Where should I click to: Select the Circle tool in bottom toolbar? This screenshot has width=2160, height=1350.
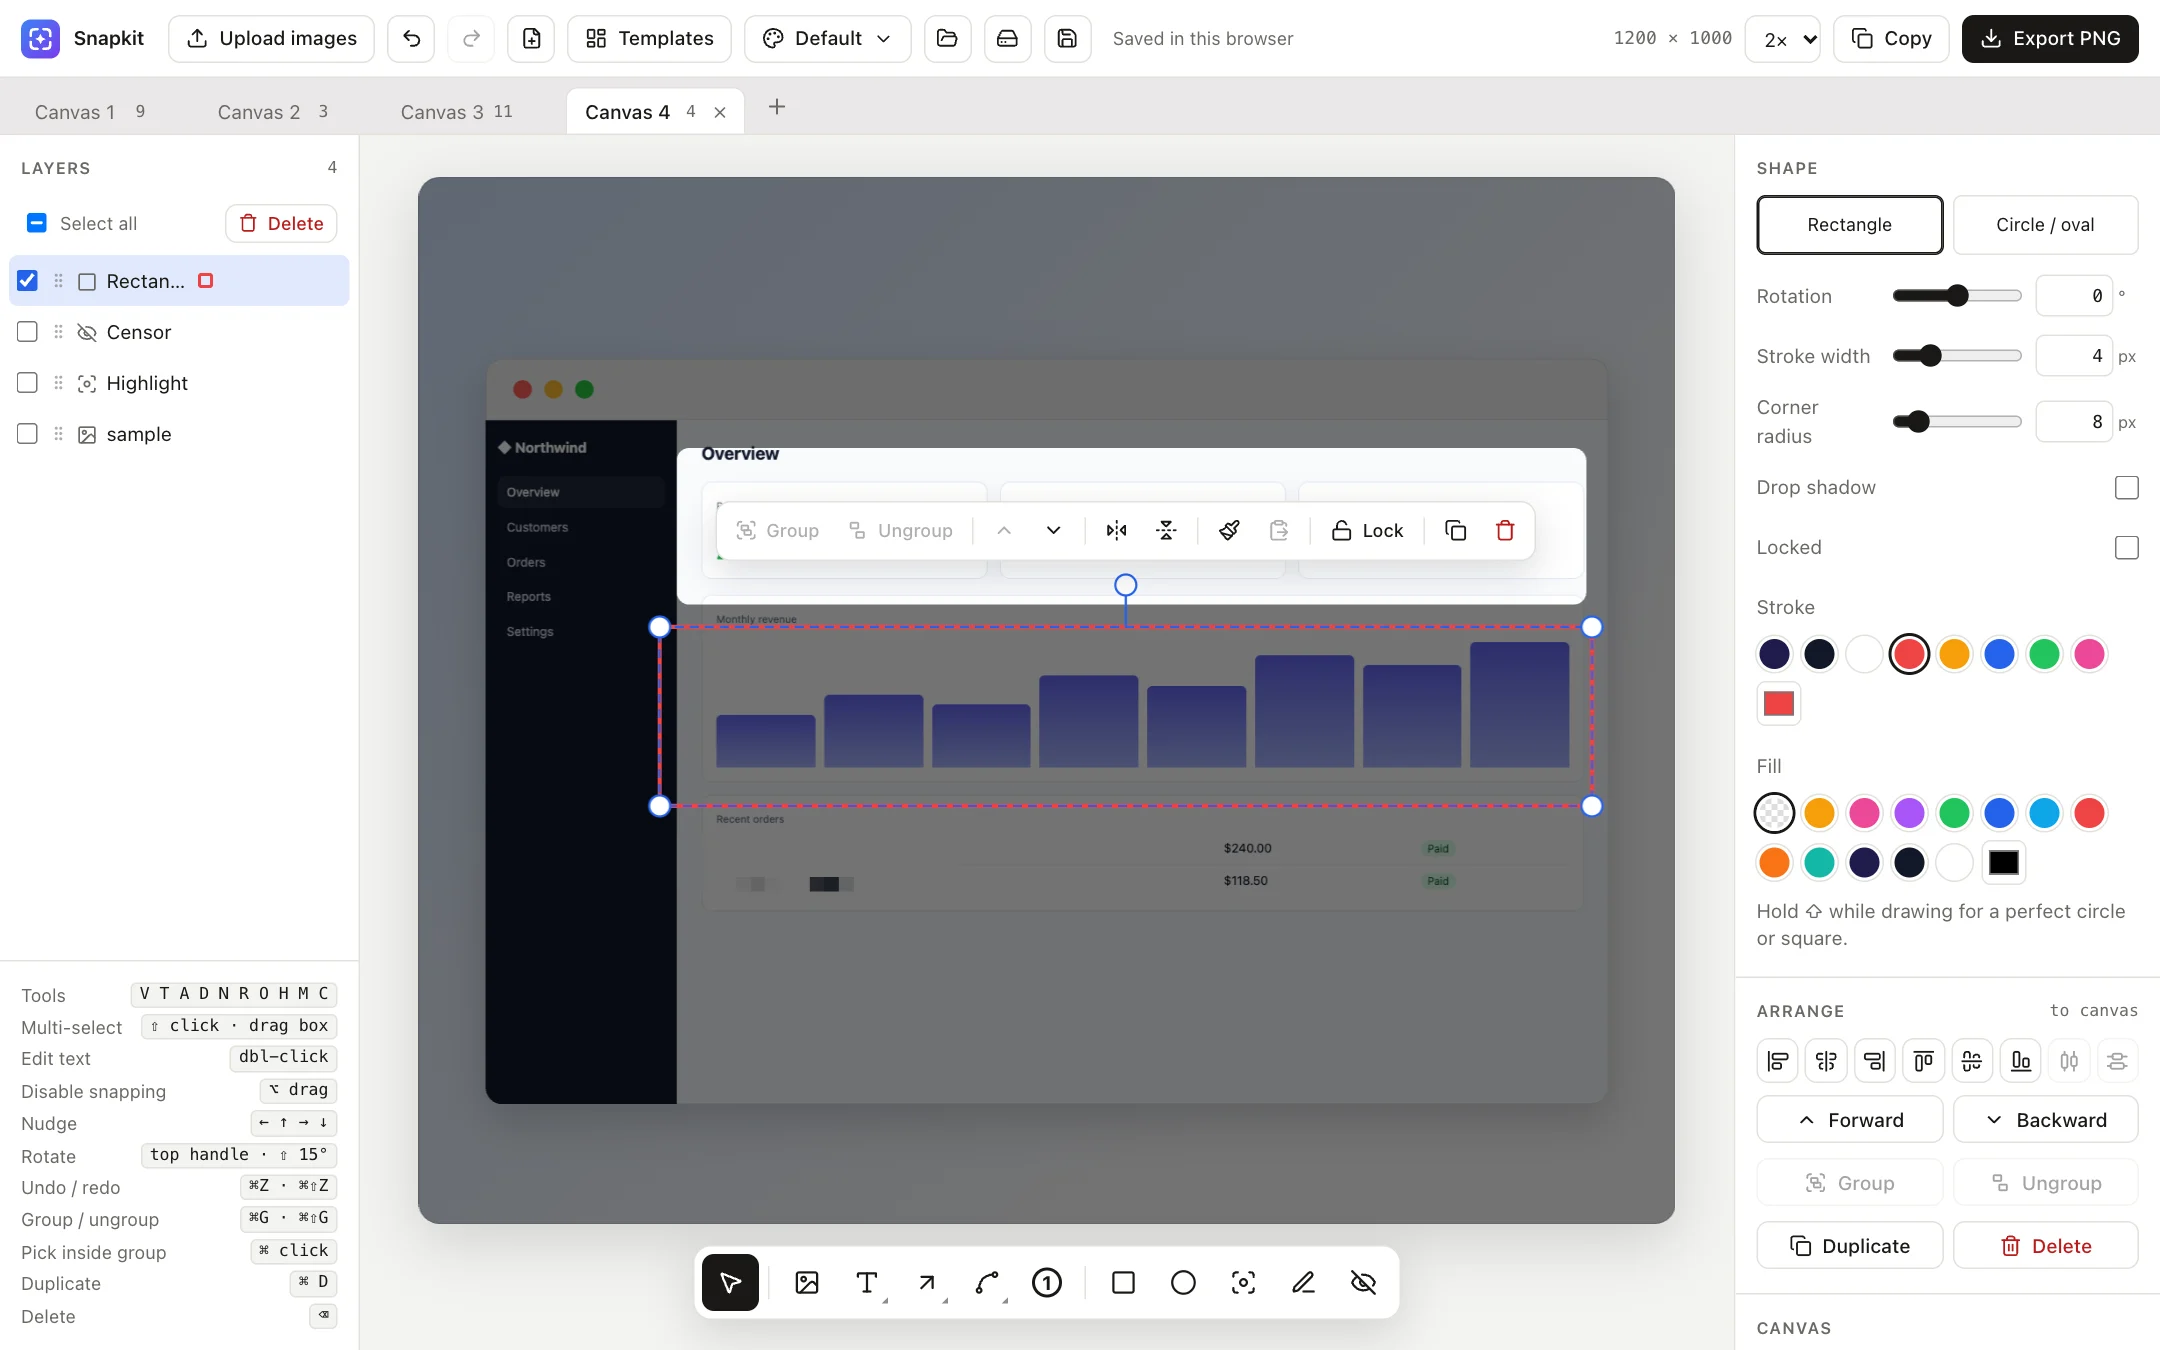coord(1183,1282)
